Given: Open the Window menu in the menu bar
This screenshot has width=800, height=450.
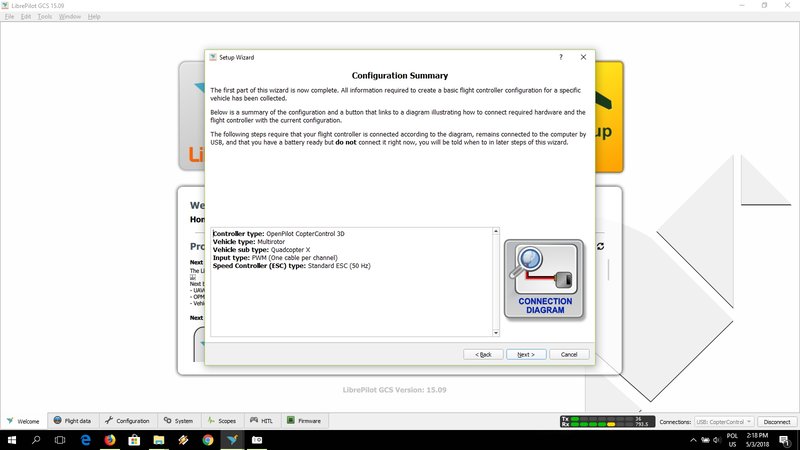Looking at the screenshot, I should click(70, 17).
